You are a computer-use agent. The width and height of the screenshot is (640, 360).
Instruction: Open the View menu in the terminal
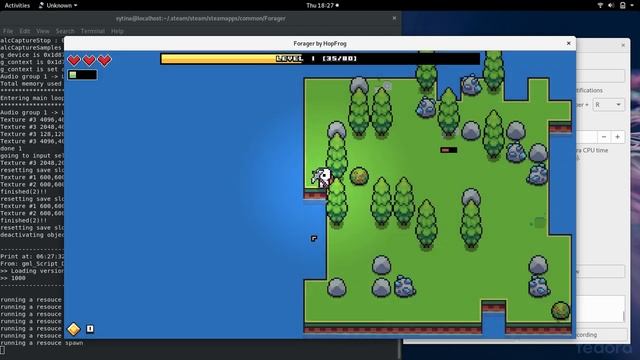click(x=42, y=31)
